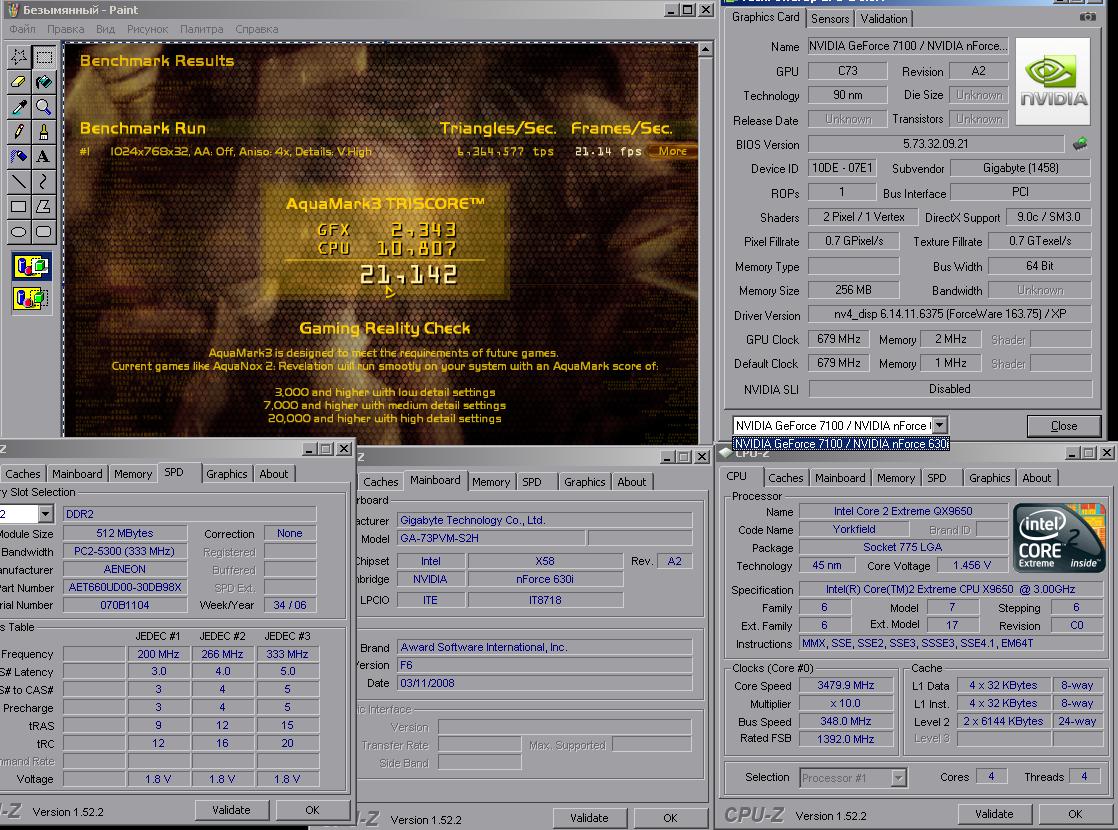Choose transparent selection mode option
This screenshot has width=1118, height=830.
click(x=31, y=297)
